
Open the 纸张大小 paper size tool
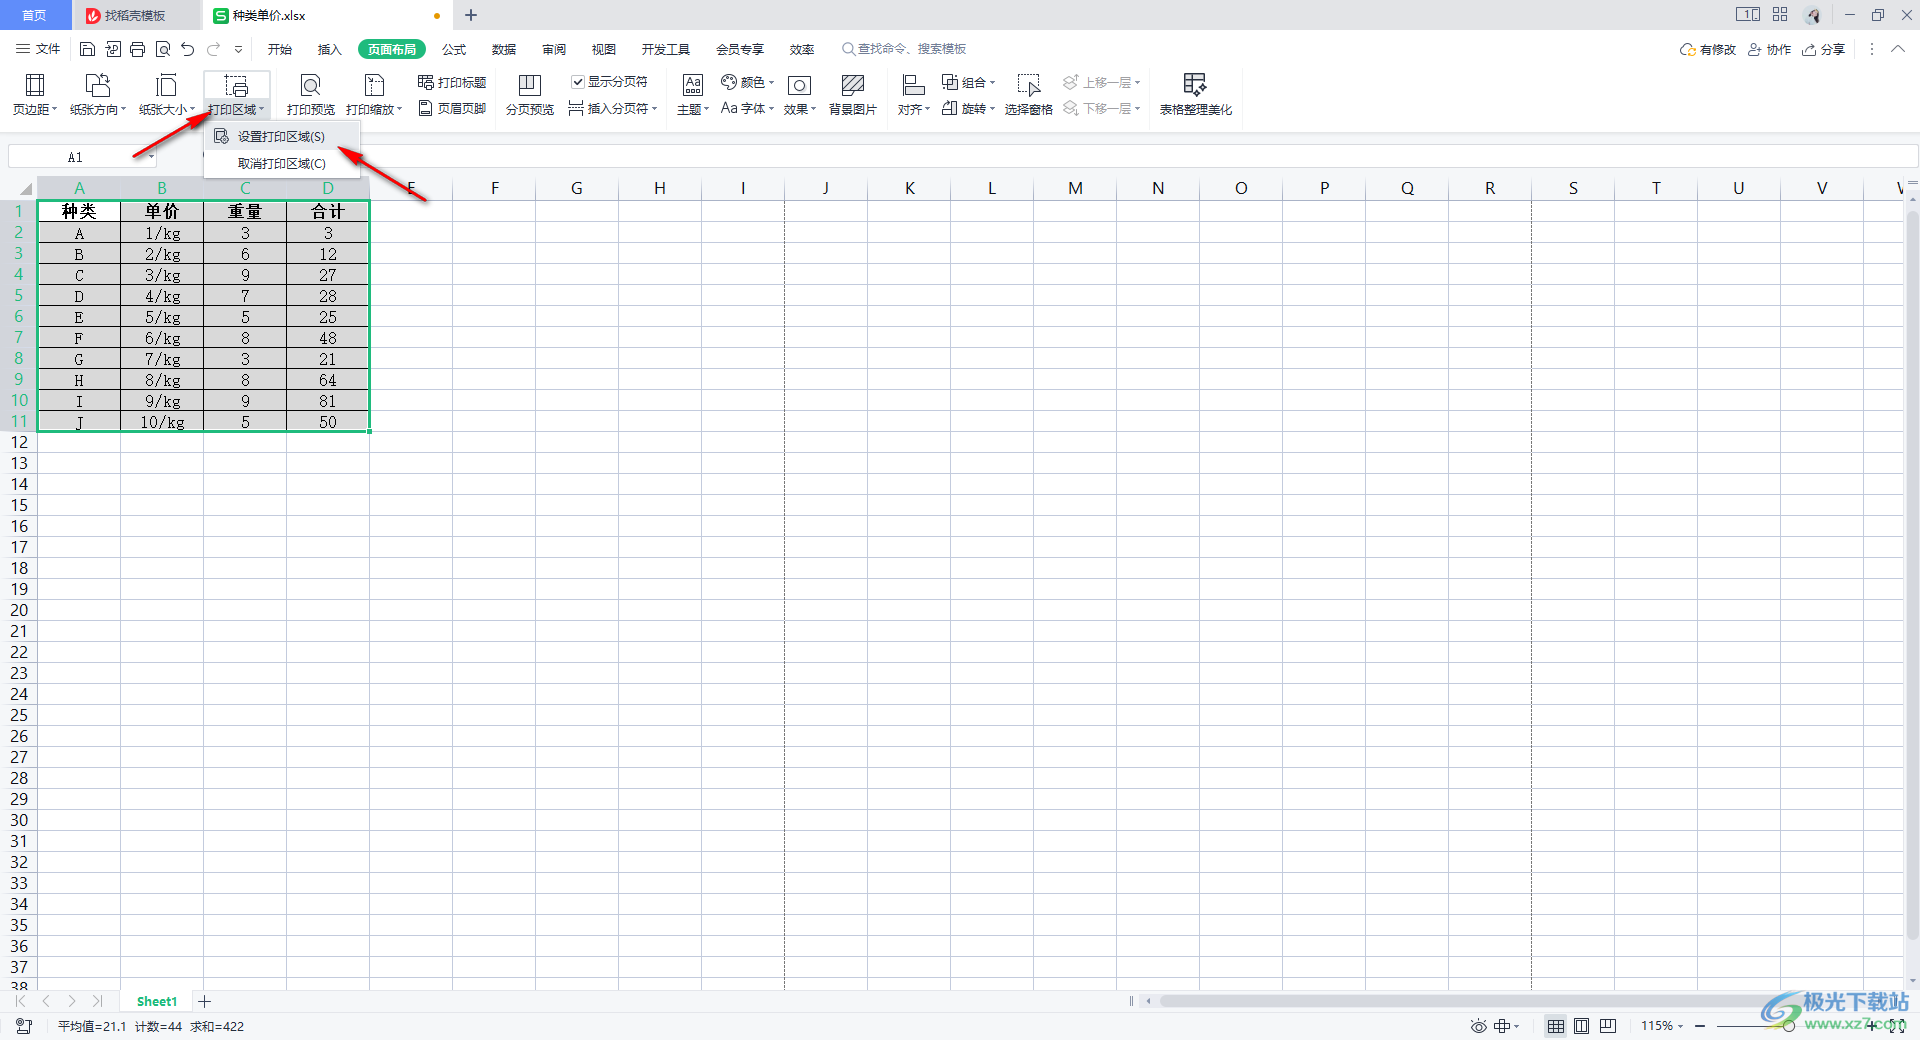pyautogui.click(x=166, y=95)
